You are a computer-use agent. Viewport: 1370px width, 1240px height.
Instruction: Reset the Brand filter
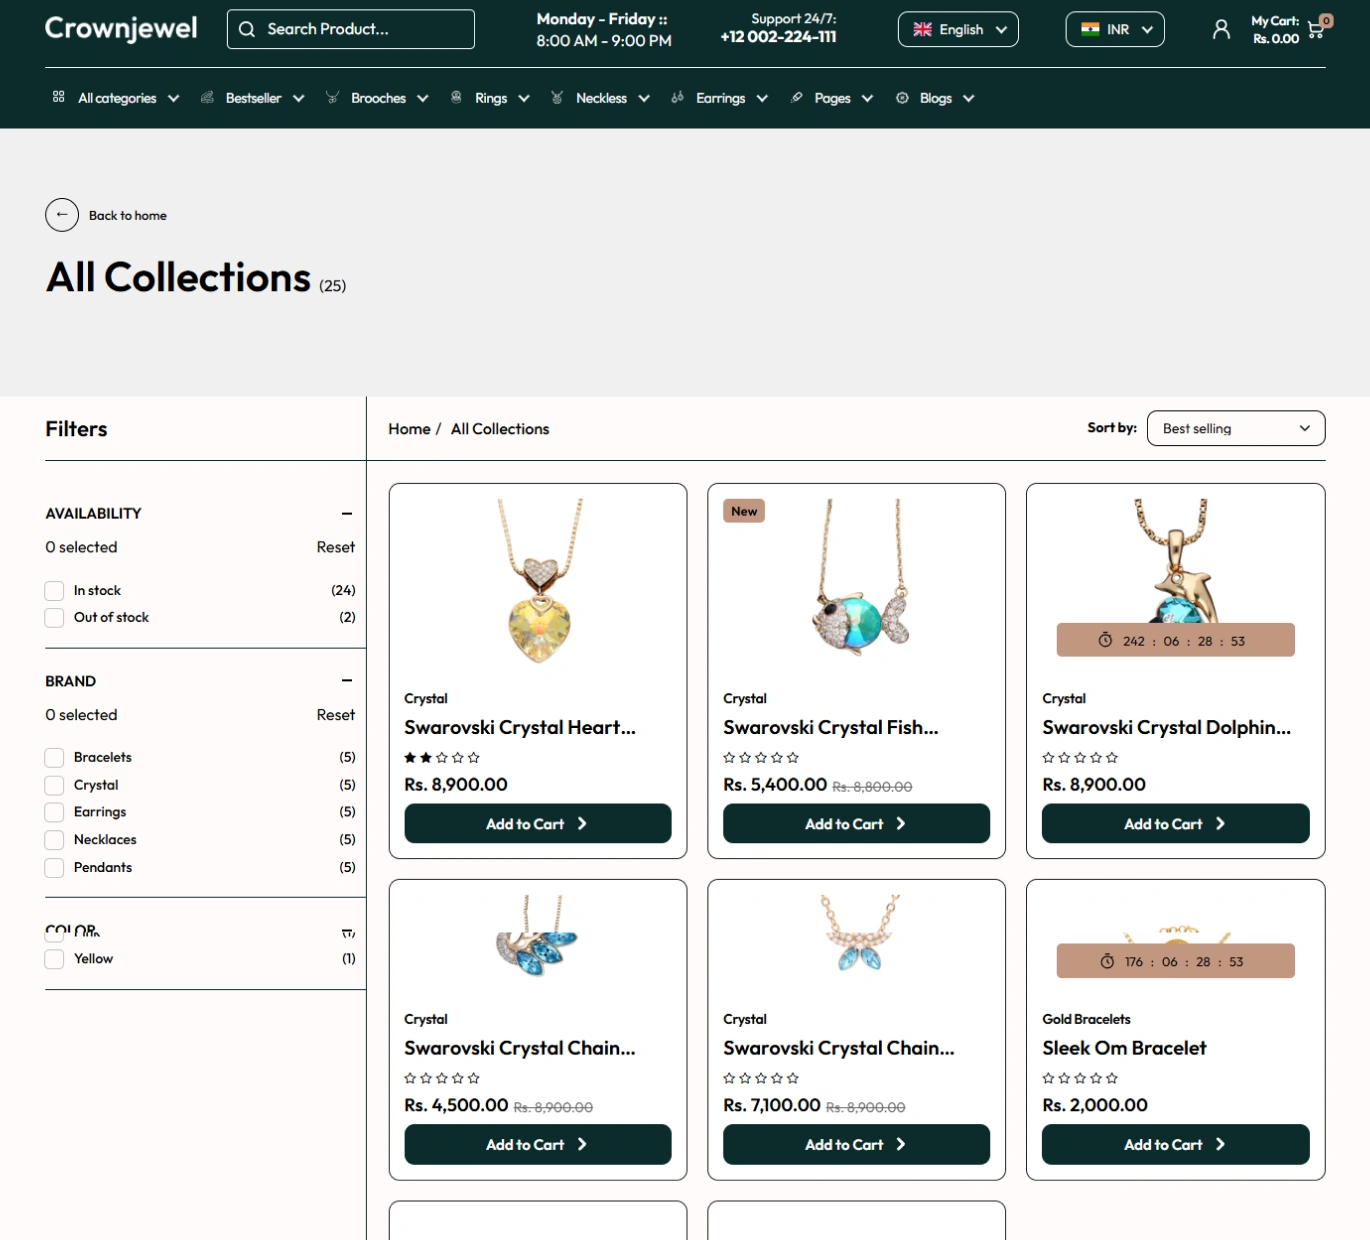[336, 715]
